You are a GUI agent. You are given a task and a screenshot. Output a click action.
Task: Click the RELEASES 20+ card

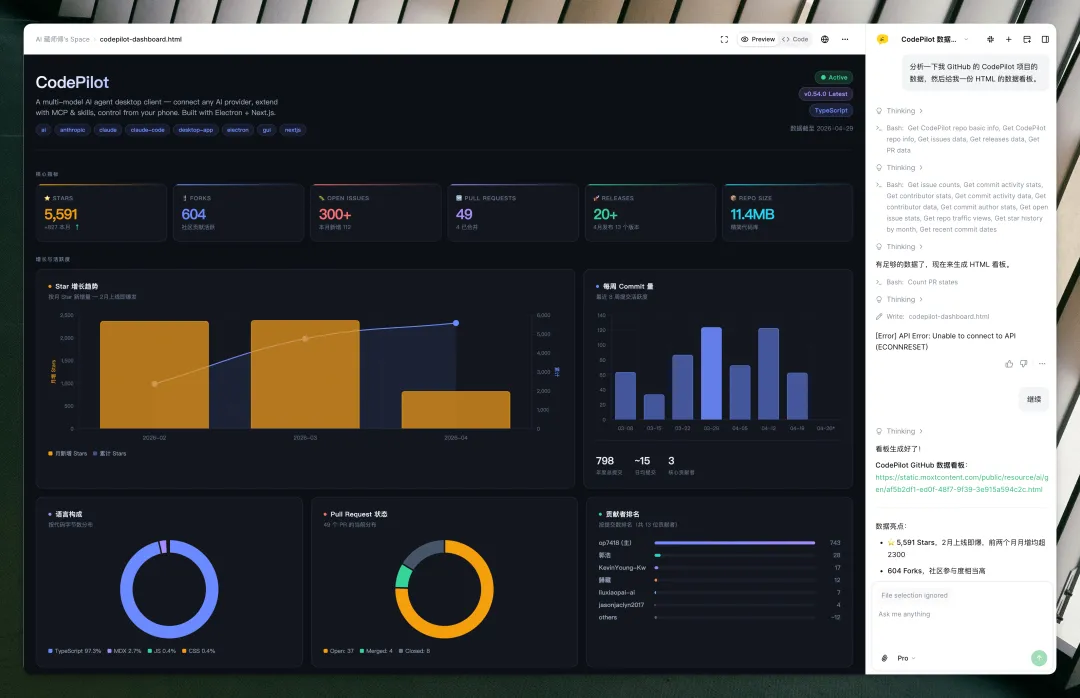coord(650,213)
